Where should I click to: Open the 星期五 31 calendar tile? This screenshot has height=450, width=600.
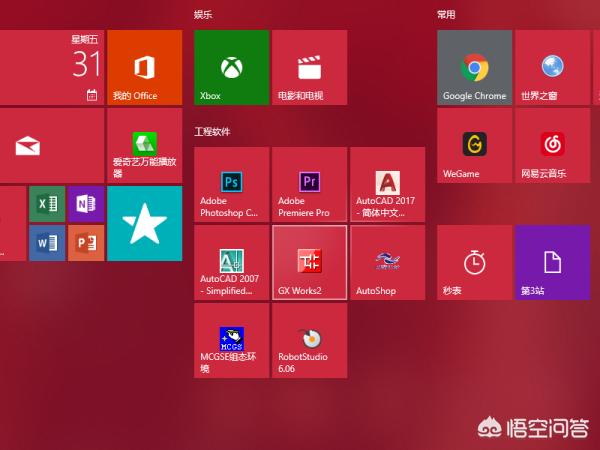(50, 67)
